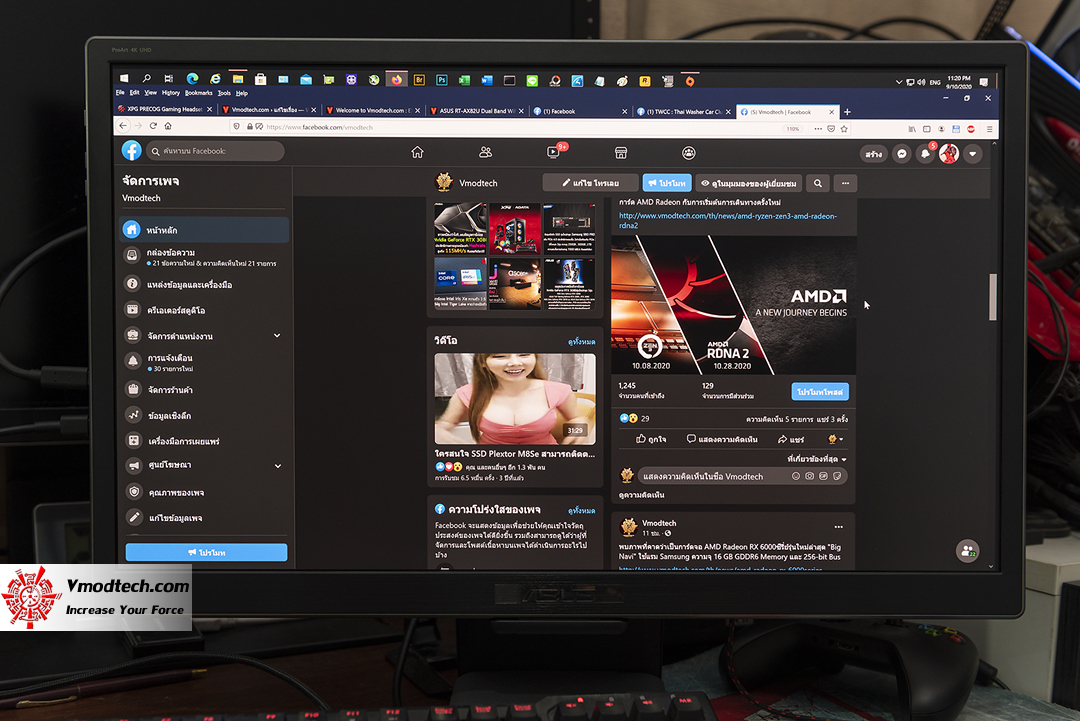Open the Firefox Tools menu
This screenshot has height=721, width=1080.
tap(224, 93)
